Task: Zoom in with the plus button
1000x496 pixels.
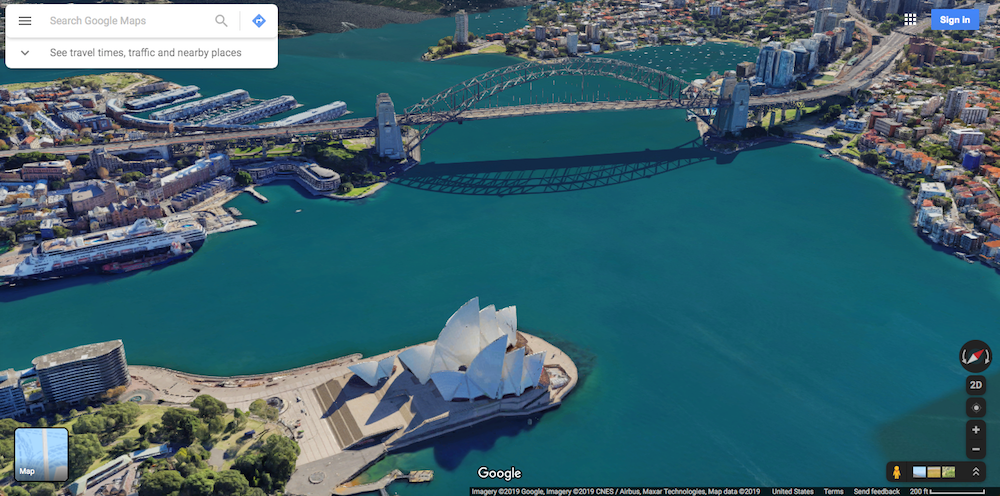Action: coord(976,431)
